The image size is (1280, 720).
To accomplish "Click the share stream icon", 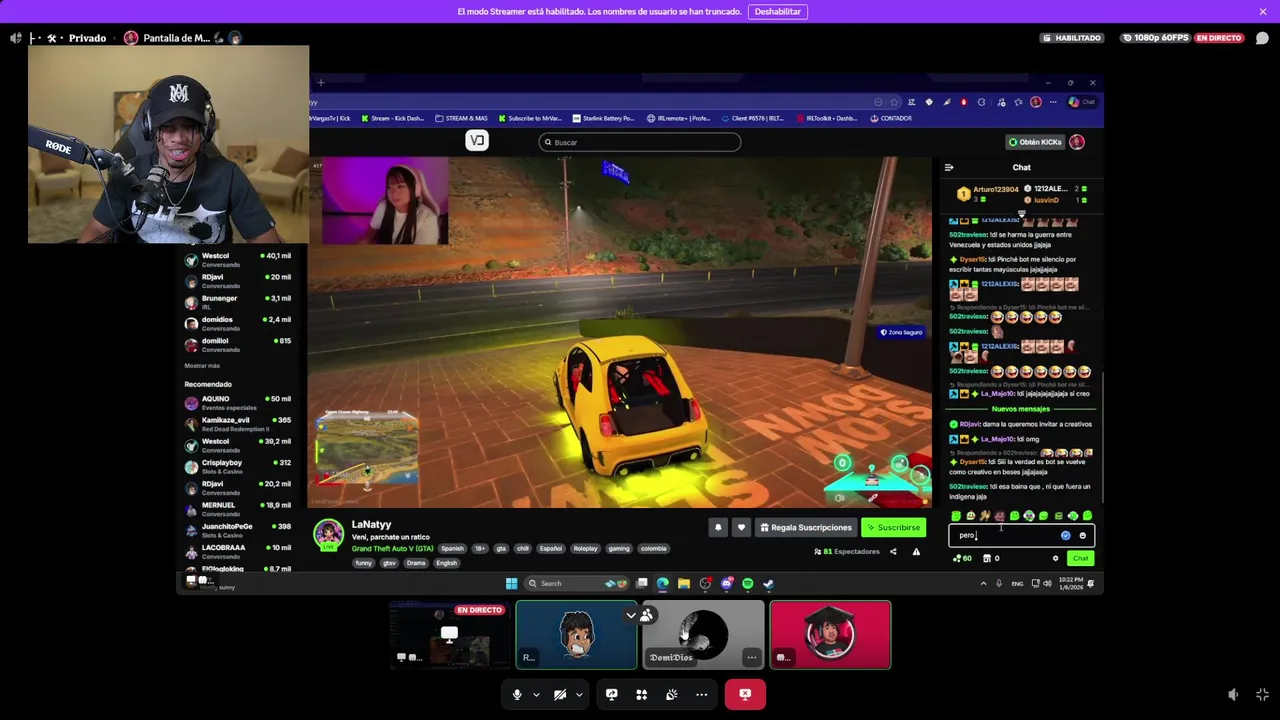I will (893, 552).
